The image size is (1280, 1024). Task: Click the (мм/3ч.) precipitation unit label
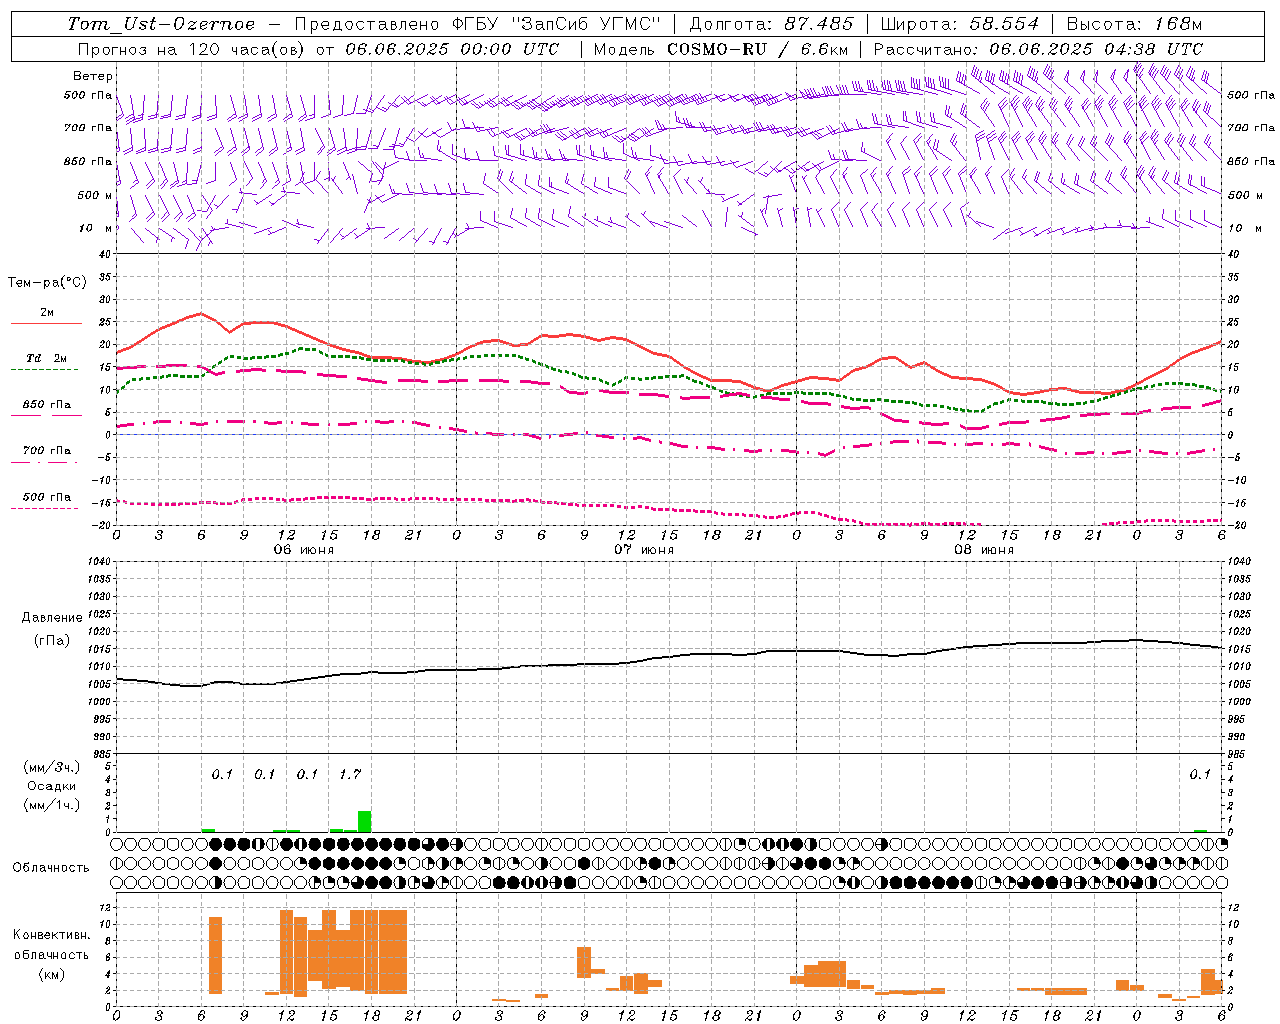pyautogui.click(x=51, y=767)
